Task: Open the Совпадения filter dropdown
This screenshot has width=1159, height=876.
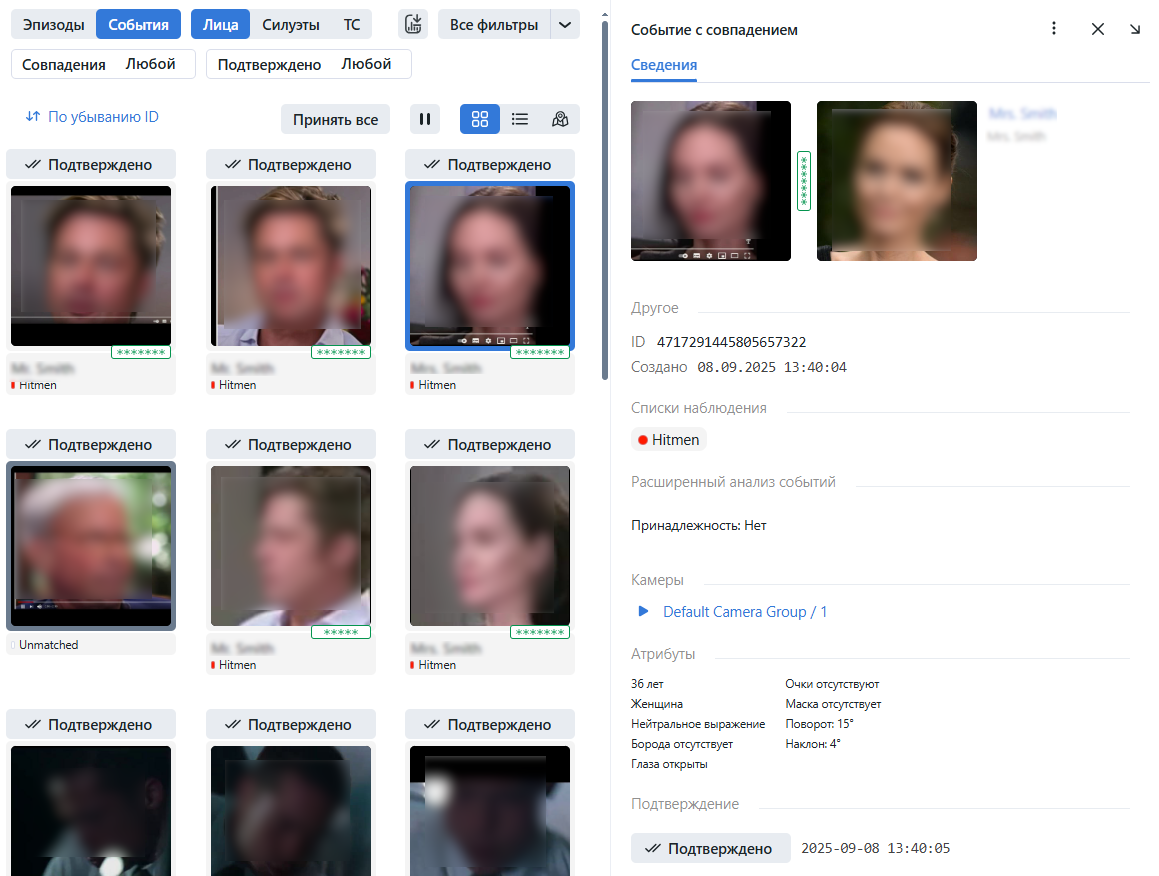Action: (x=103, y=64)
